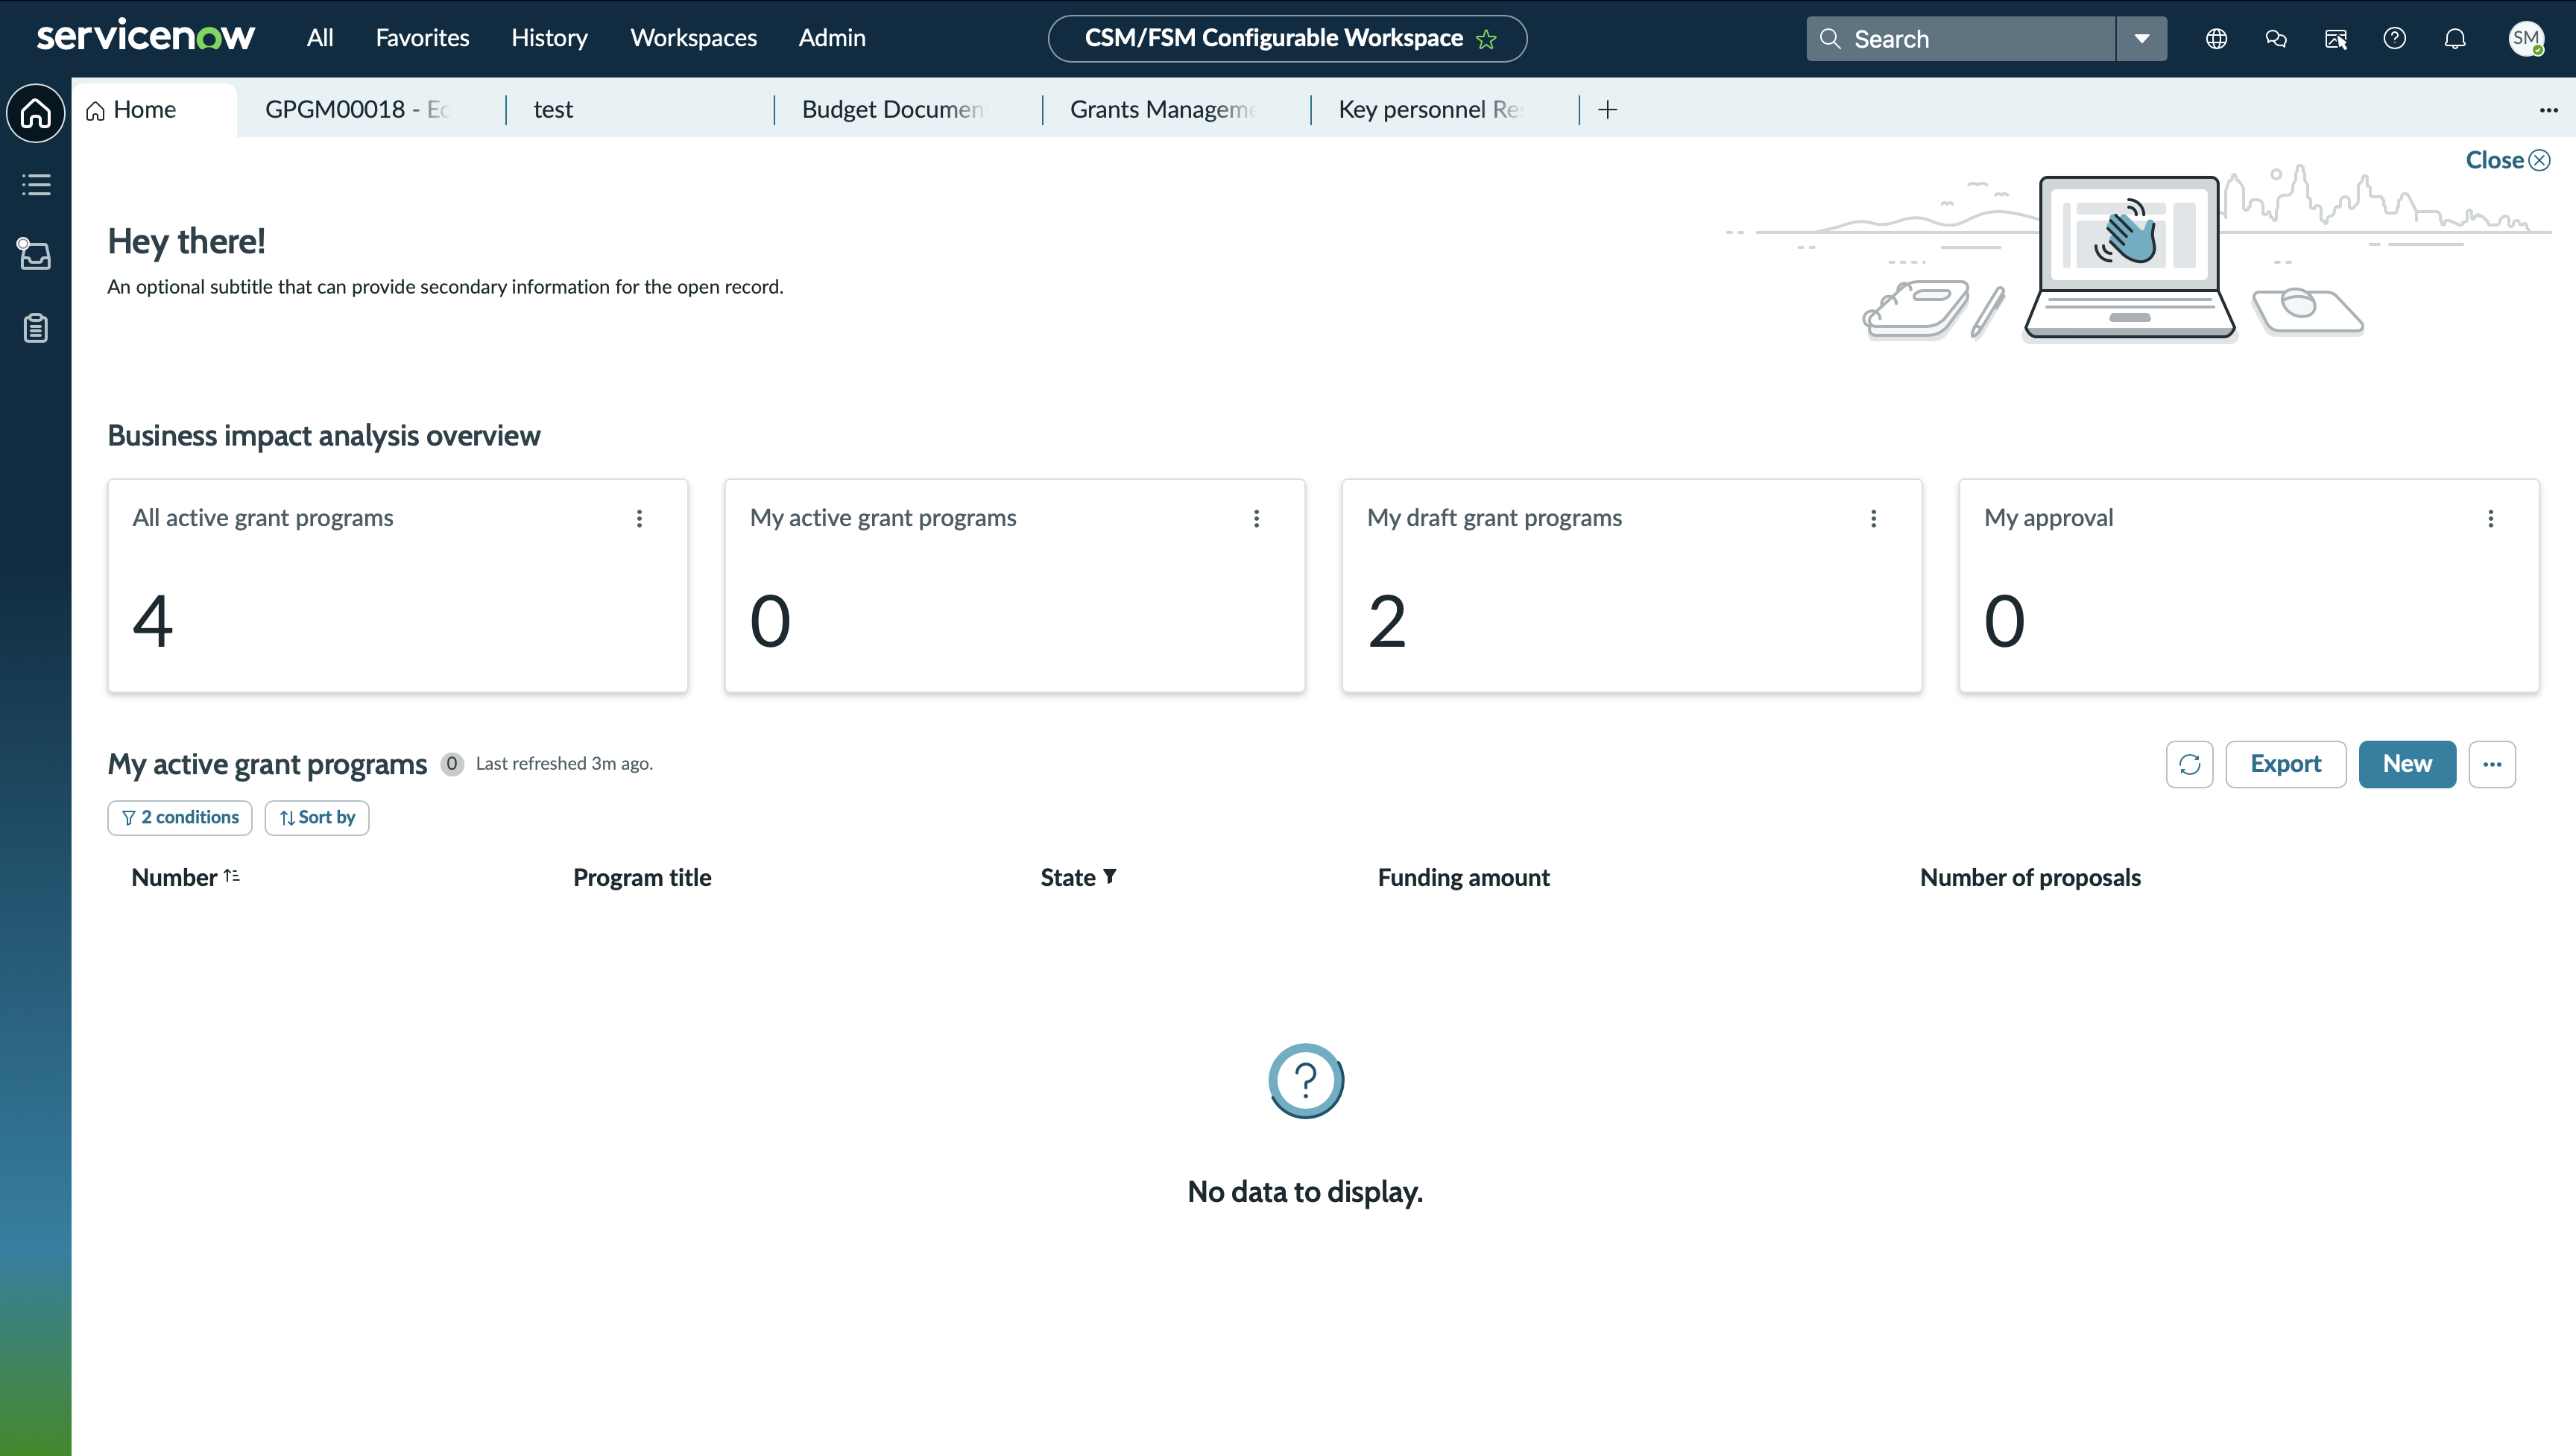Open the globe scope picker icon
This screenshot has width=2576, height=1456.
point(2216,39)
